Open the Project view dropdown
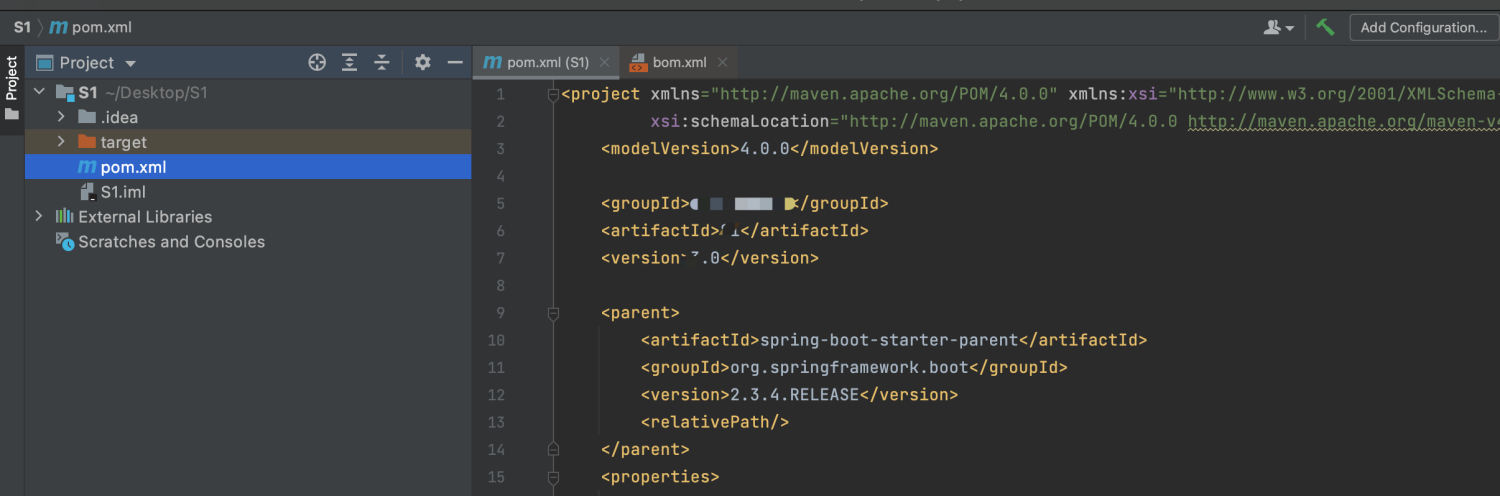Image resolution: width=1500 pixels, height=496 pixels. pos(131,63)
